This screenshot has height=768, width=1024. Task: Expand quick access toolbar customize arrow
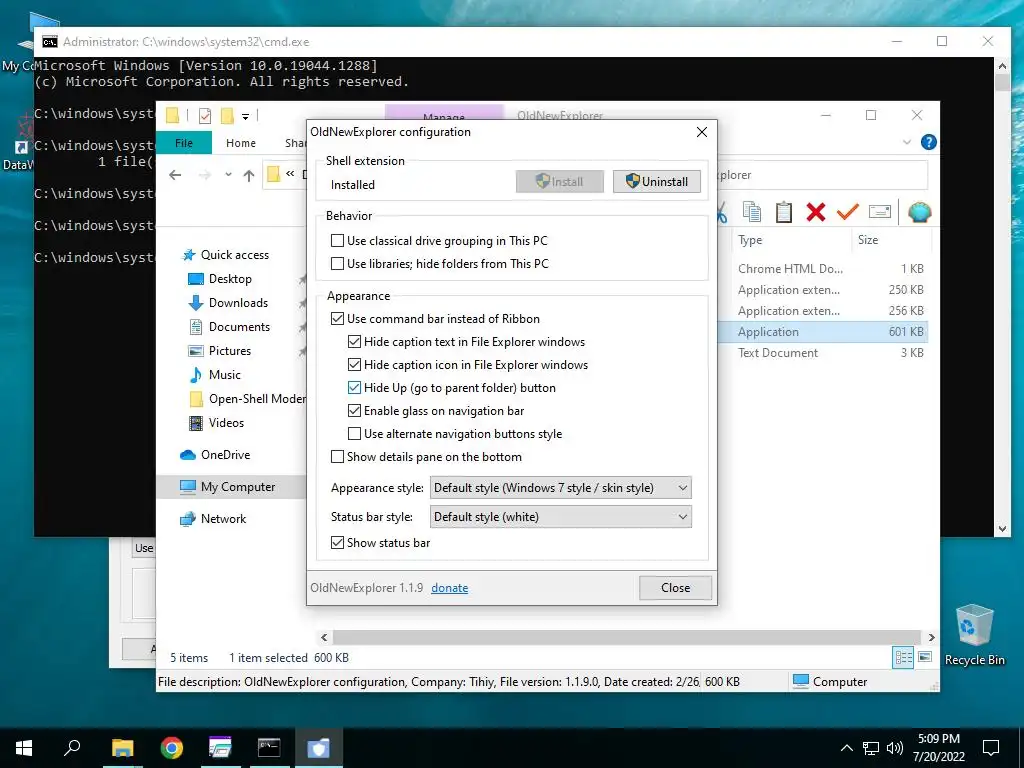coord(246,117)
